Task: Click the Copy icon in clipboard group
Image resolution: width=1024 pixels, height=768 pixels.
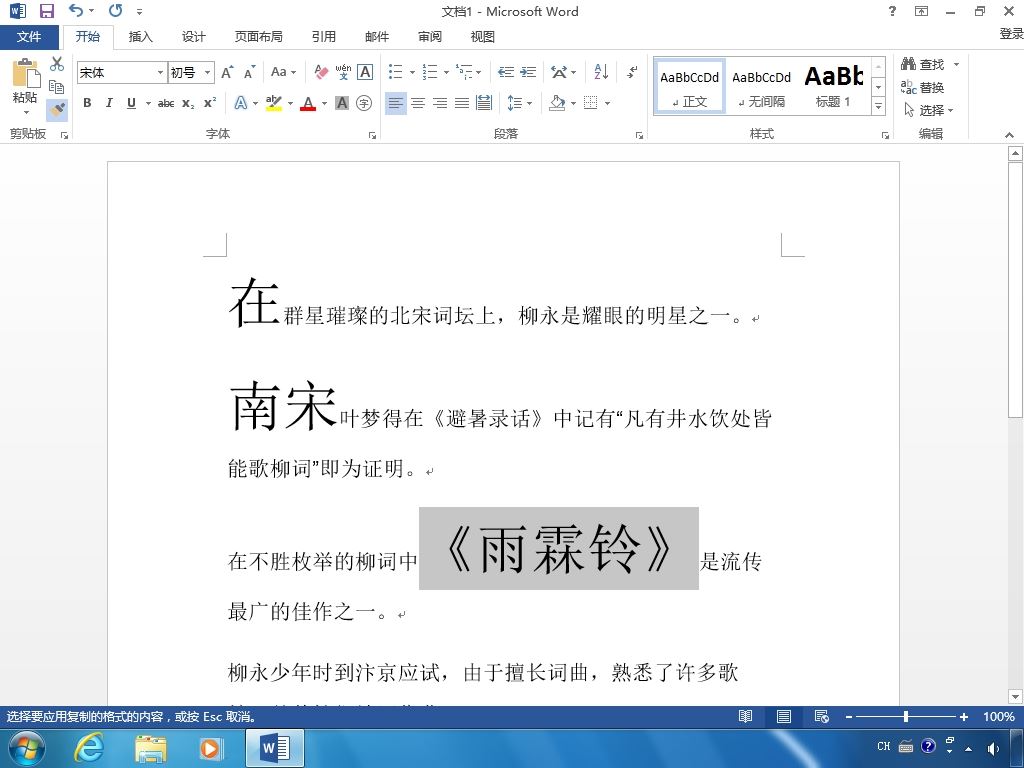Action: [x=57, y=86]
